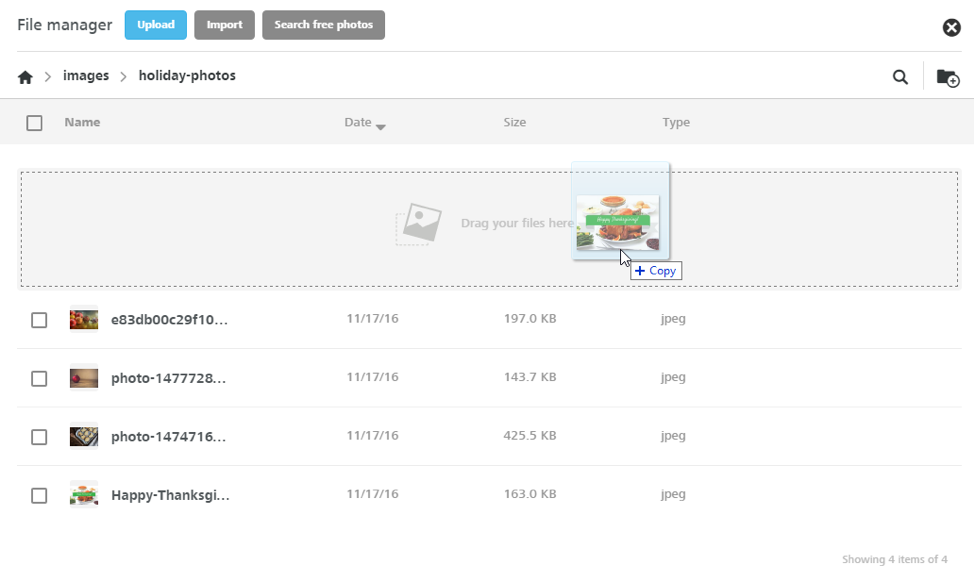Image resolution: width=974 pixels, height=581 pixels.
Task: Open the photo-1474716 thumbnail
Action: click(84, 436)
